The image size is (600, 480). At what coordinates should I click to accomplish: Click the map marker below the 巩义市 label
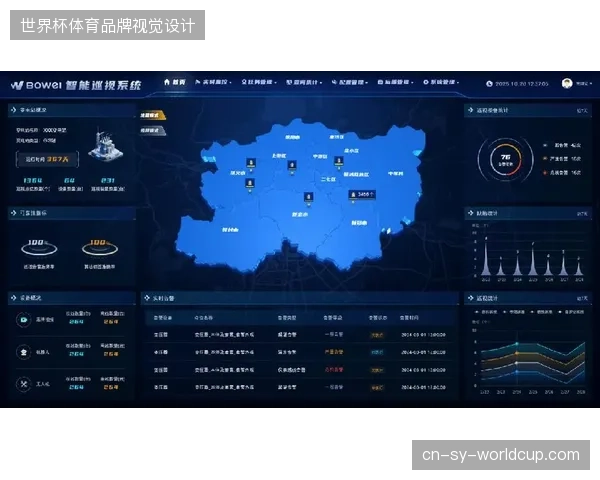(250, 184)
